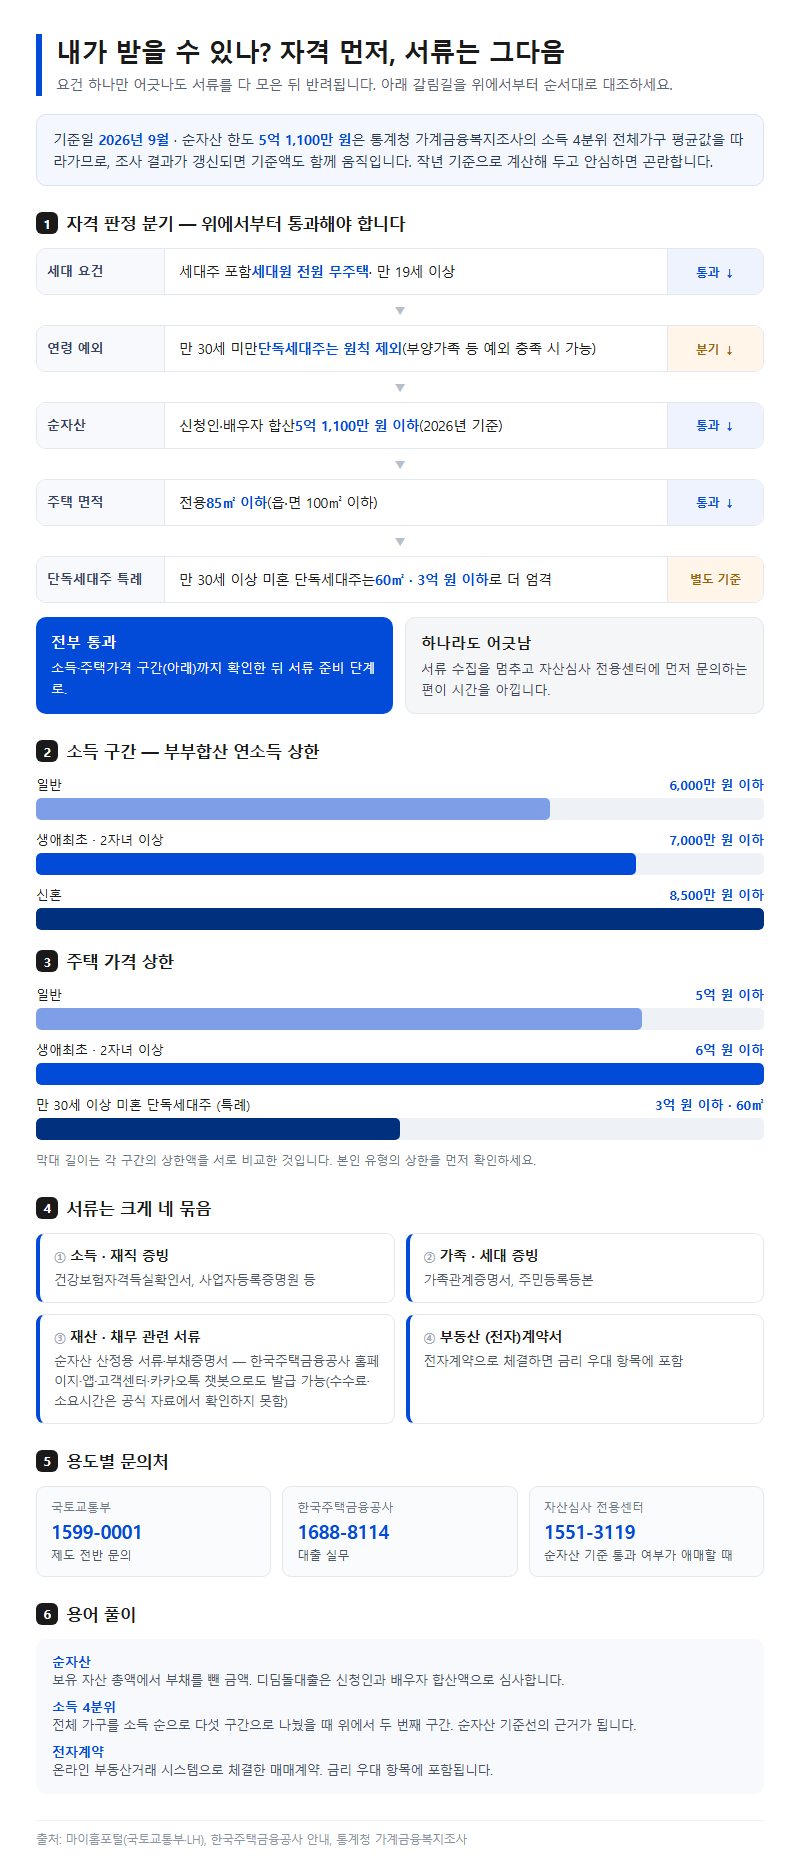Viewport: 800px width, 1870px height.
Task: Click the 신혼 8,500만 원 income bar
Action: click(400, 919)
